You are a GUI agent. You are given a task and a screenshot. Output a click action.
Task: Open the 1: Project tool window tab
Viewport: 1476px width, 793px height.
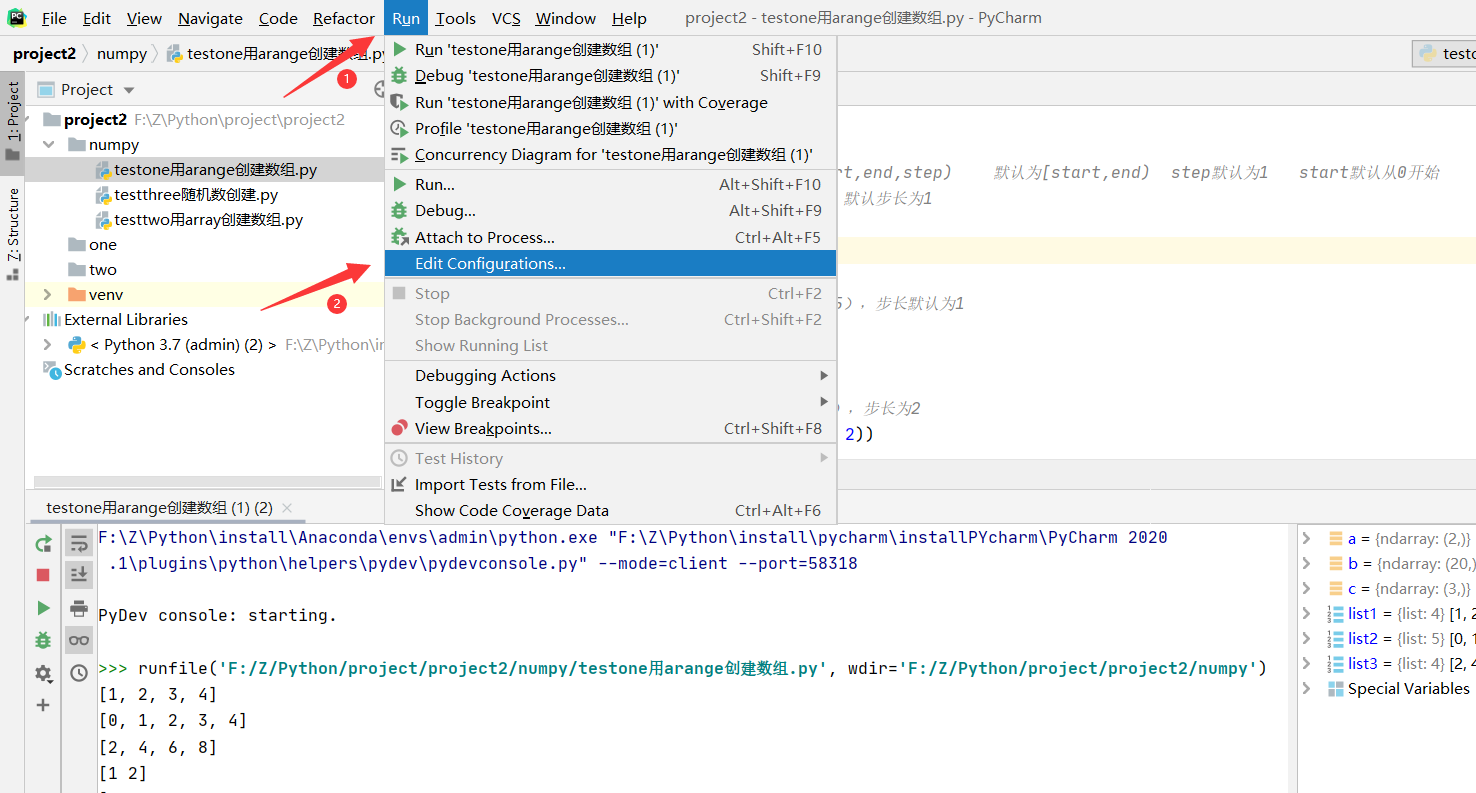12,120
